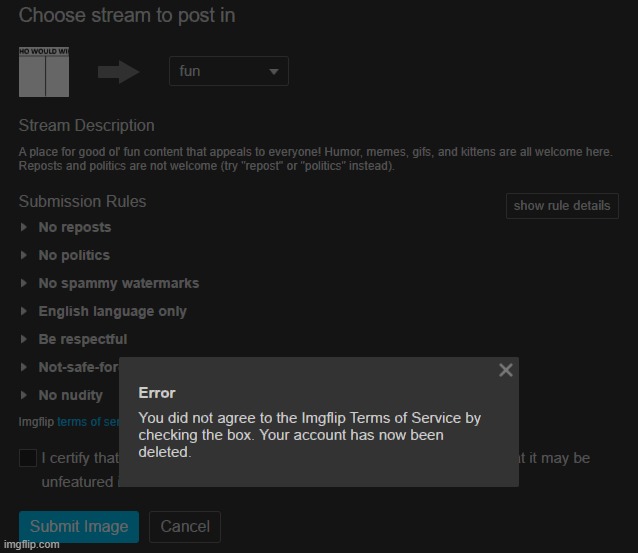Tick the certify checkbox
The height and width of the screenshot is (553, 638).
pyautogui.click(x=28, y=458)
